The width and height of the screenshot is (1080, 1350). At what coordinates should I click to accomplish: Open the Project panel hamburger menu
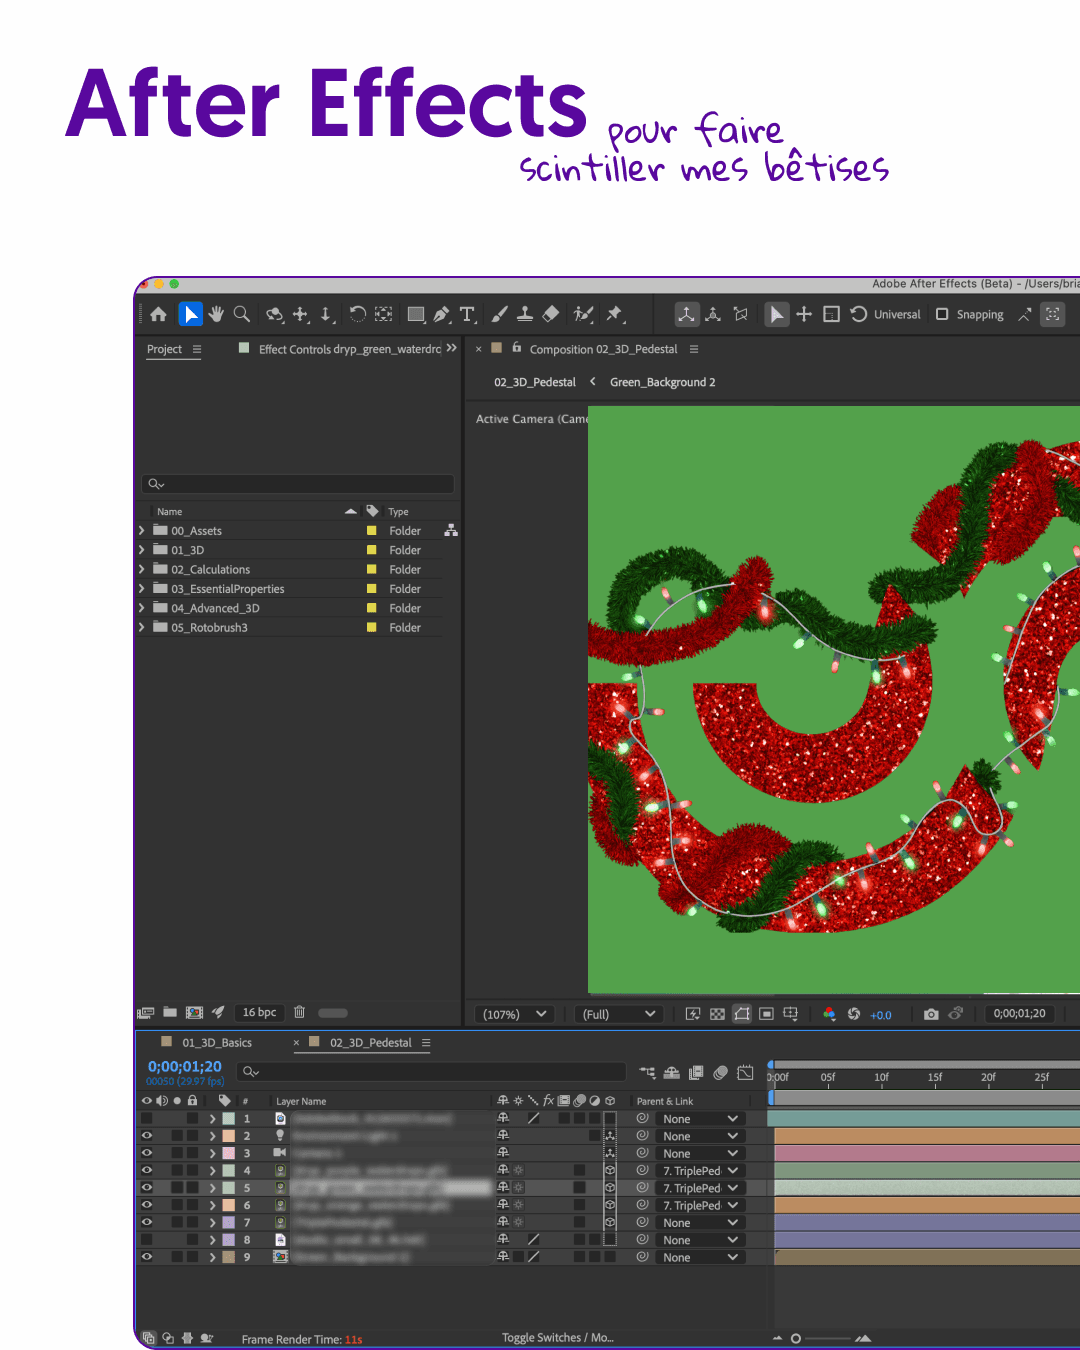click(x=197, y=349)
